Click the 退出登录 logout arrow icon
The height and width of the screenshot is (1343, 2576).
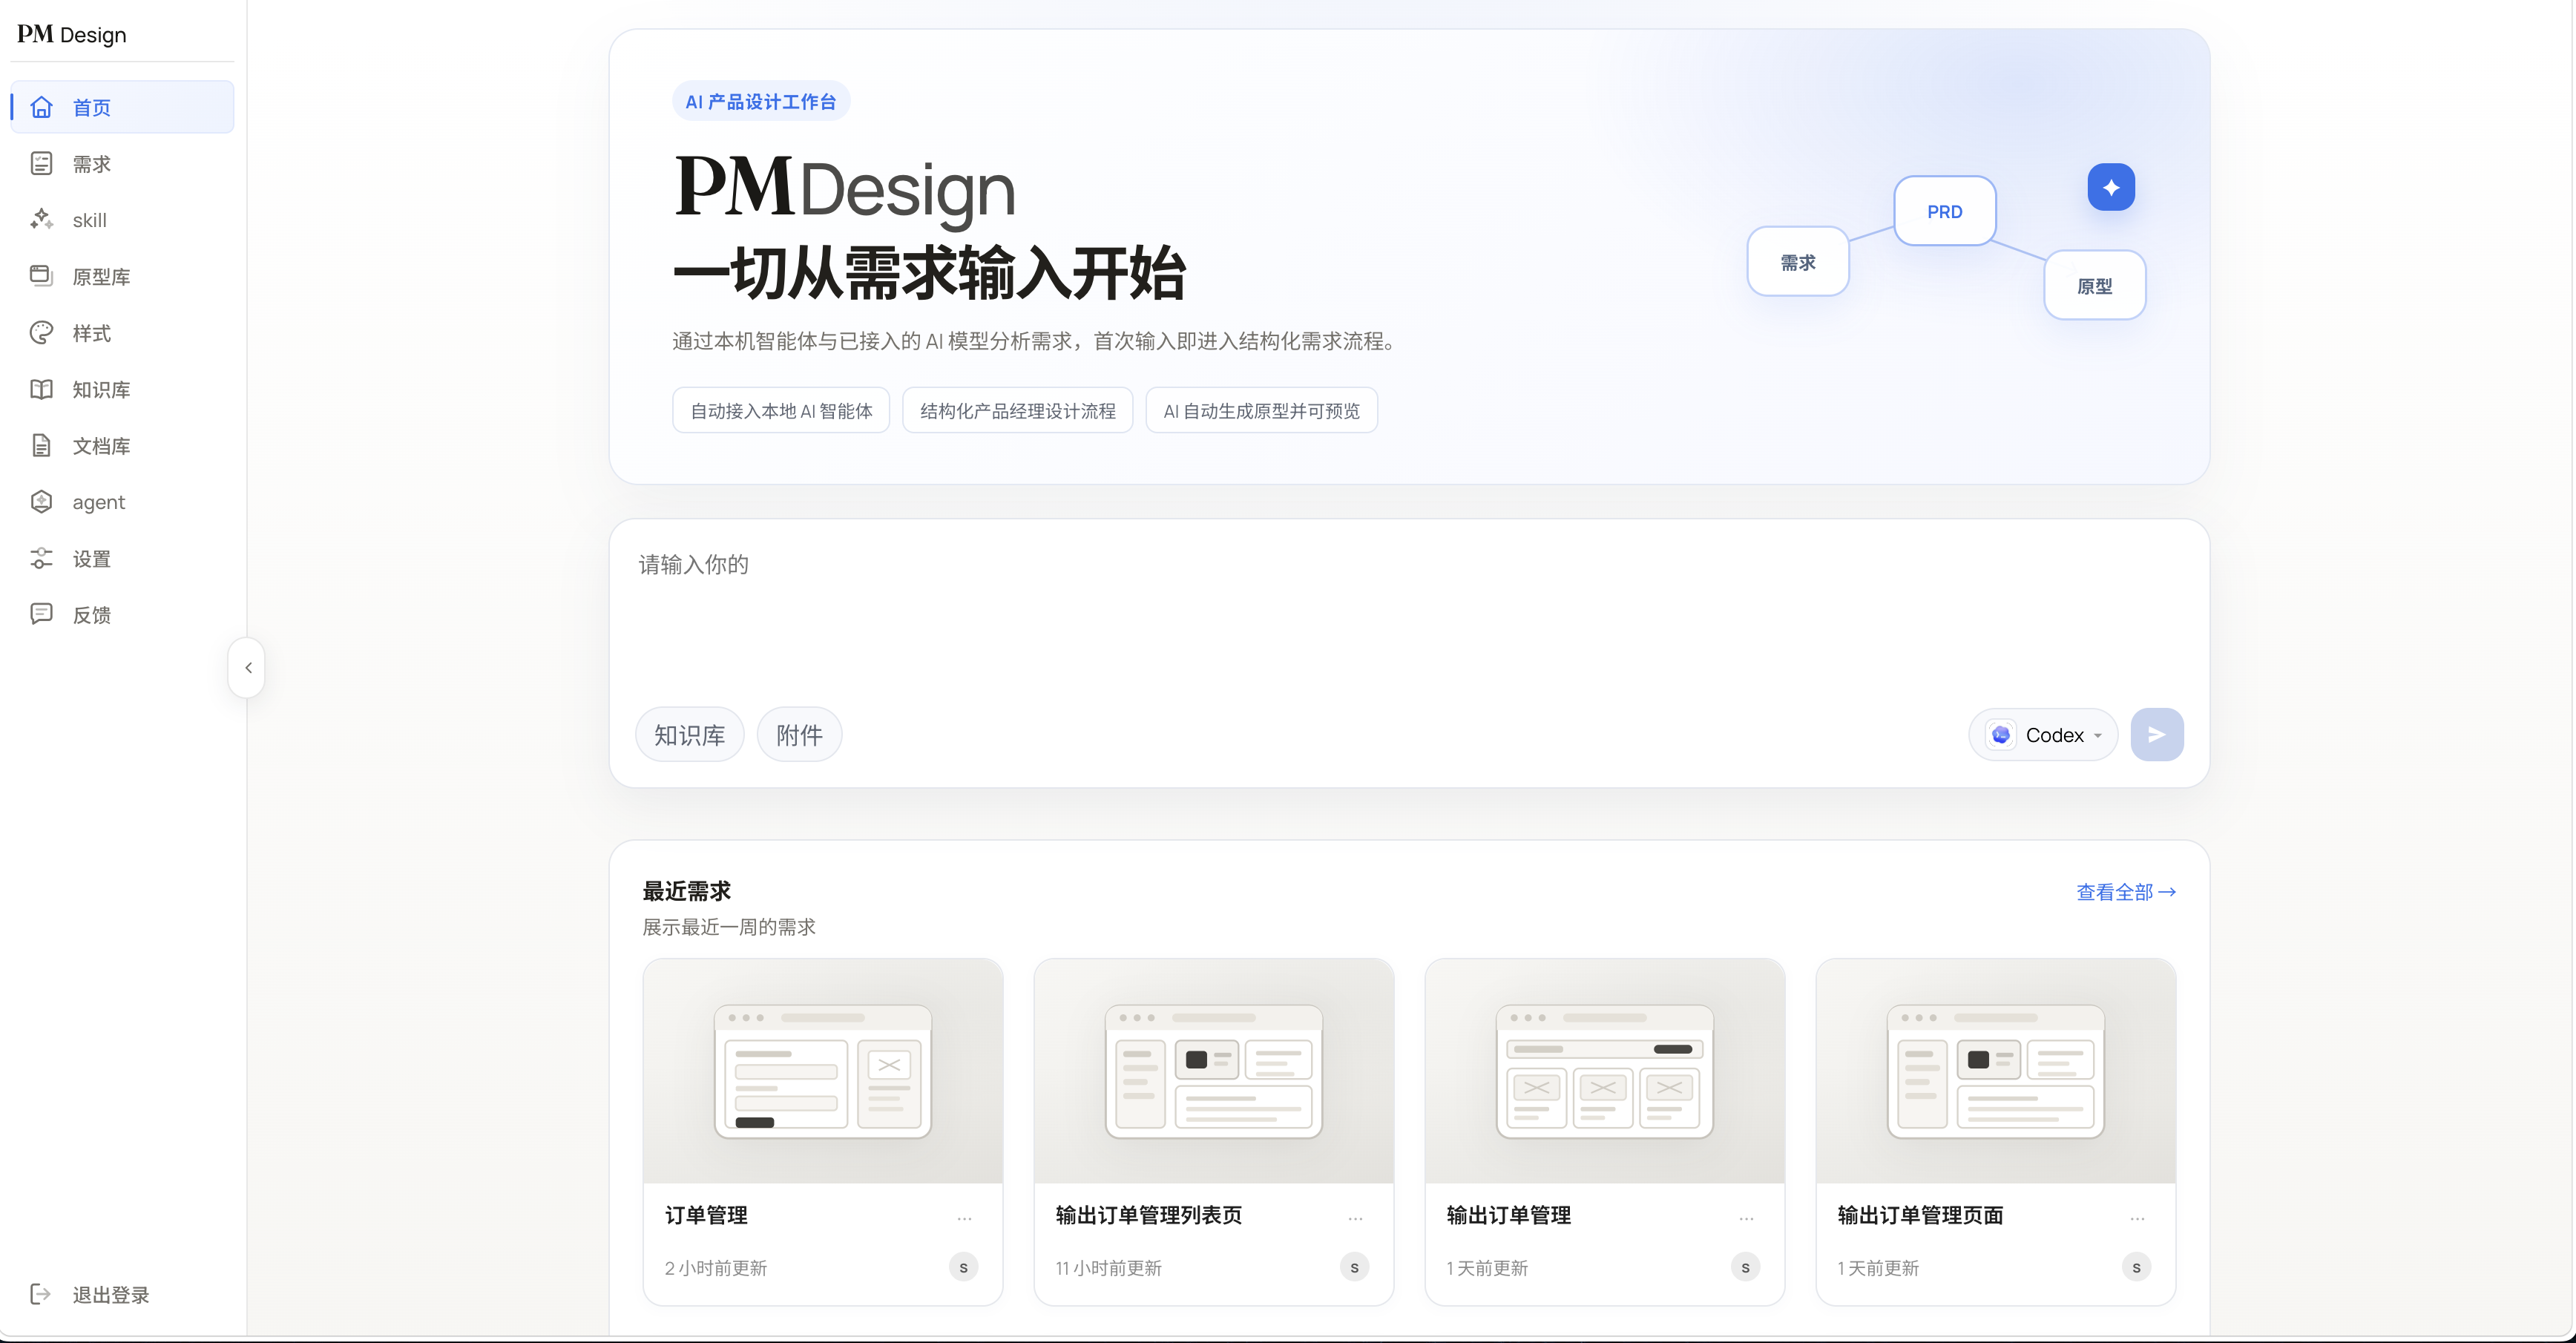tap(41, 1294)
